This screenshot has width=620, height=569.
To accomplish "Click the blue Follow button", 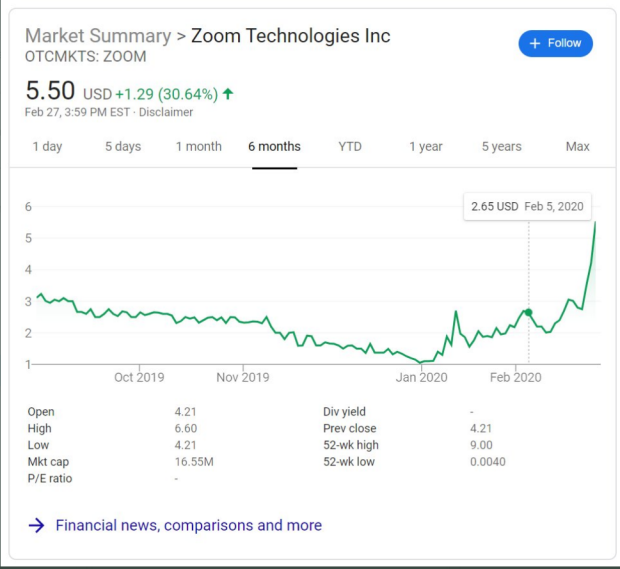I will tap(555, 43).
